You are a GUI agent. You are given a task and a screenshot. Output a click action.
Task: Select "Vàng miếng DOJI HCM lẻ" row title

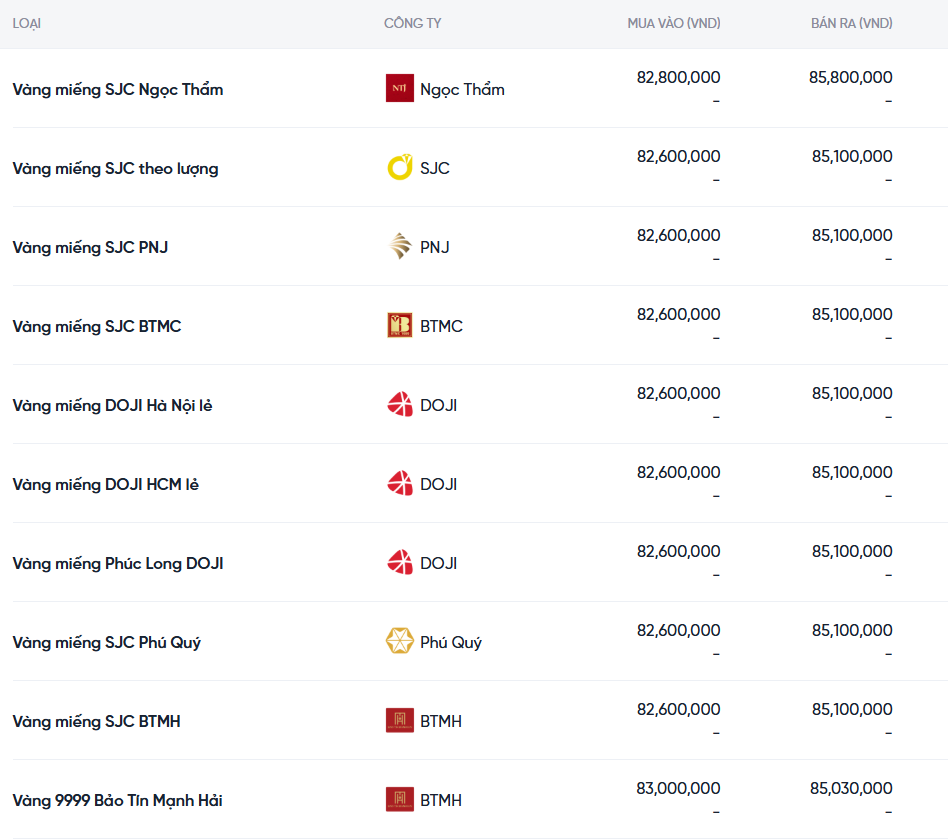pos(106,484)
